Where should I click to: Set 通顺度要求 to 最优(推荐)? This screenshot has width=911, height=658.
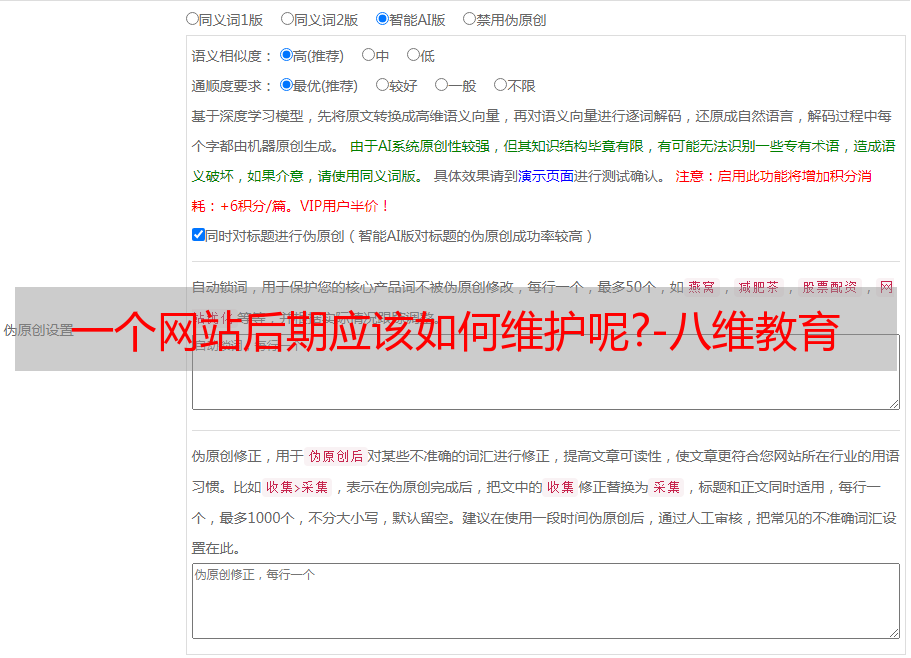click(x=286, y=85)
